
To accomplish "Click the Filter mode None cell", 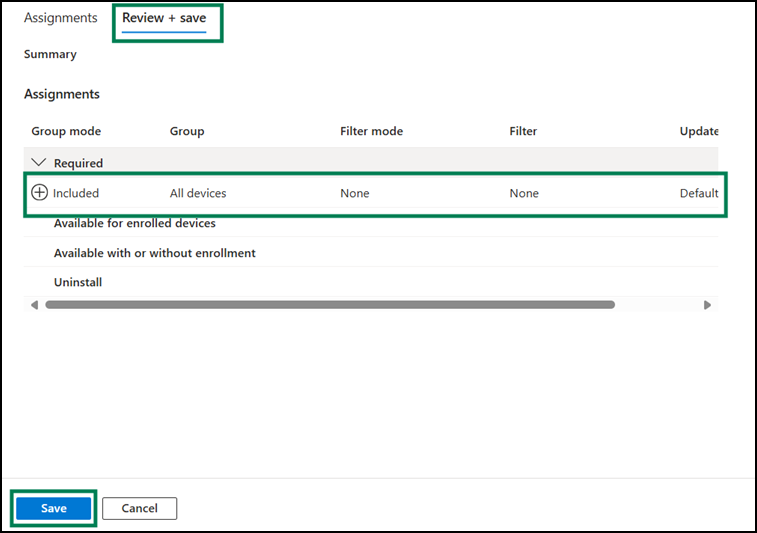I will pos(355,193).
